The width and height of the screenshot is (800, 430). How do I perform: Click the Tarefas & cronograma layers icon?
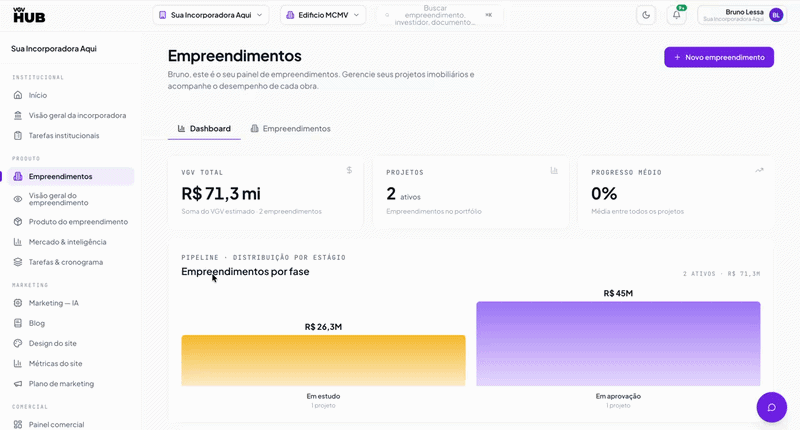[18, 262]
